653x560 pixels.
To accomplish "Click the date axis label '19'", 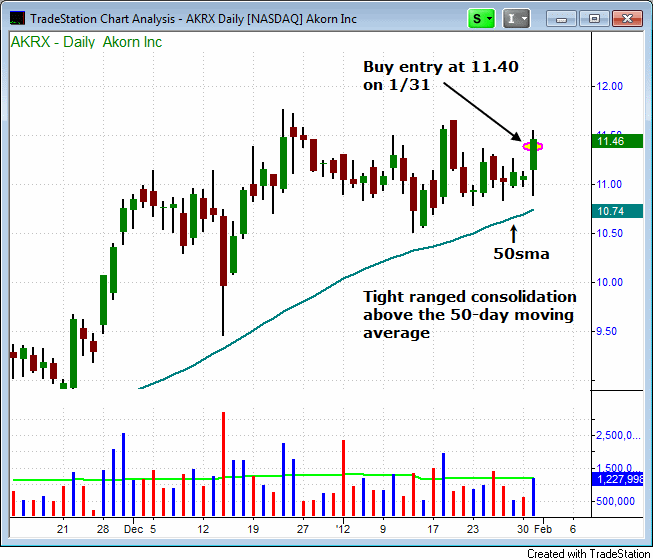I will click(x=253, y=529).
